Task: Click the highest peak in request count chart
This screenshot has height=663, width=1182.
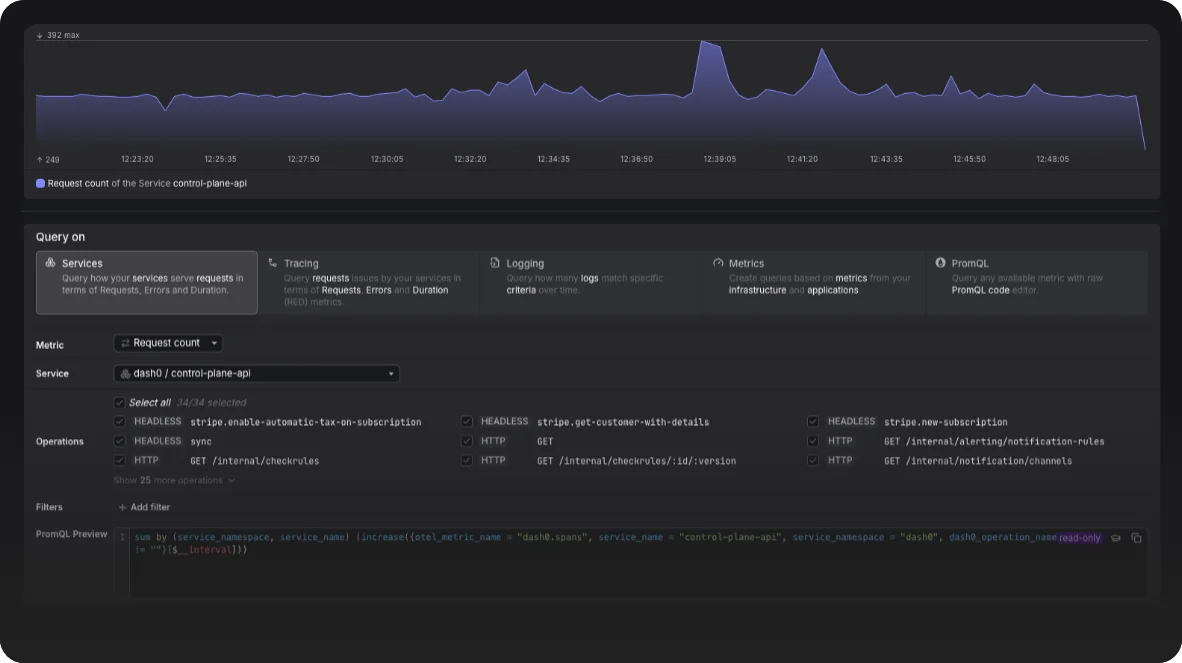Action: pos(703,42)
